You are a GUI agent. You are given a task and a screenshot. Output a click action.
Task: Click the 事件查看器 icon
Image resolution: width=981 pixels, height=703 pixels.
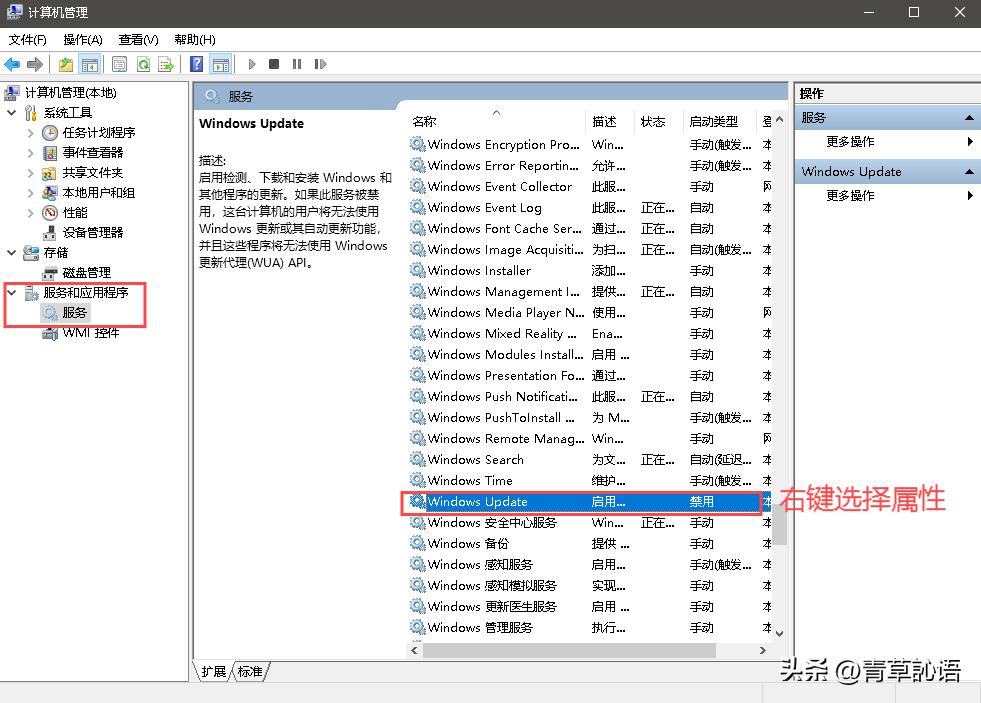(x=50, y=153)
